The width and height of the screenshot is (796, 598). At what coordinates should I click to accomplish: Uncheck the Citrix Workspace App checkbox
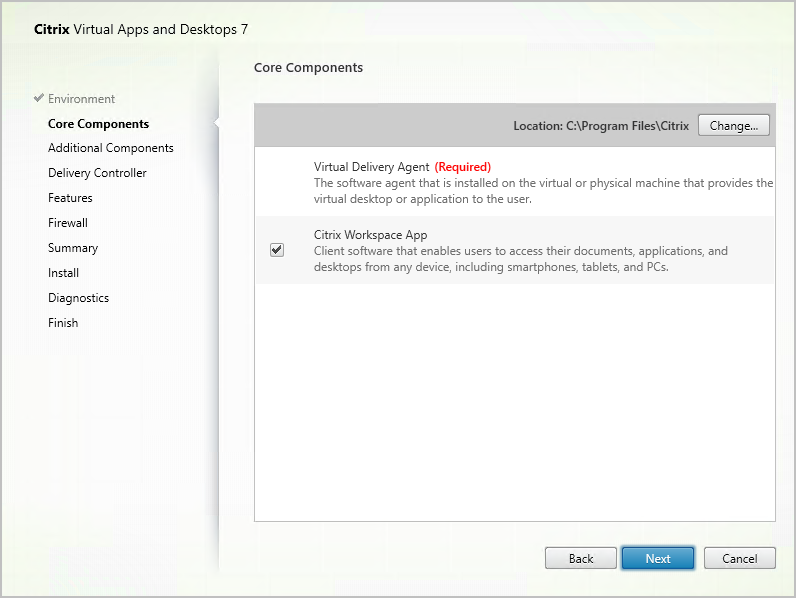click(x=277, y=250)
